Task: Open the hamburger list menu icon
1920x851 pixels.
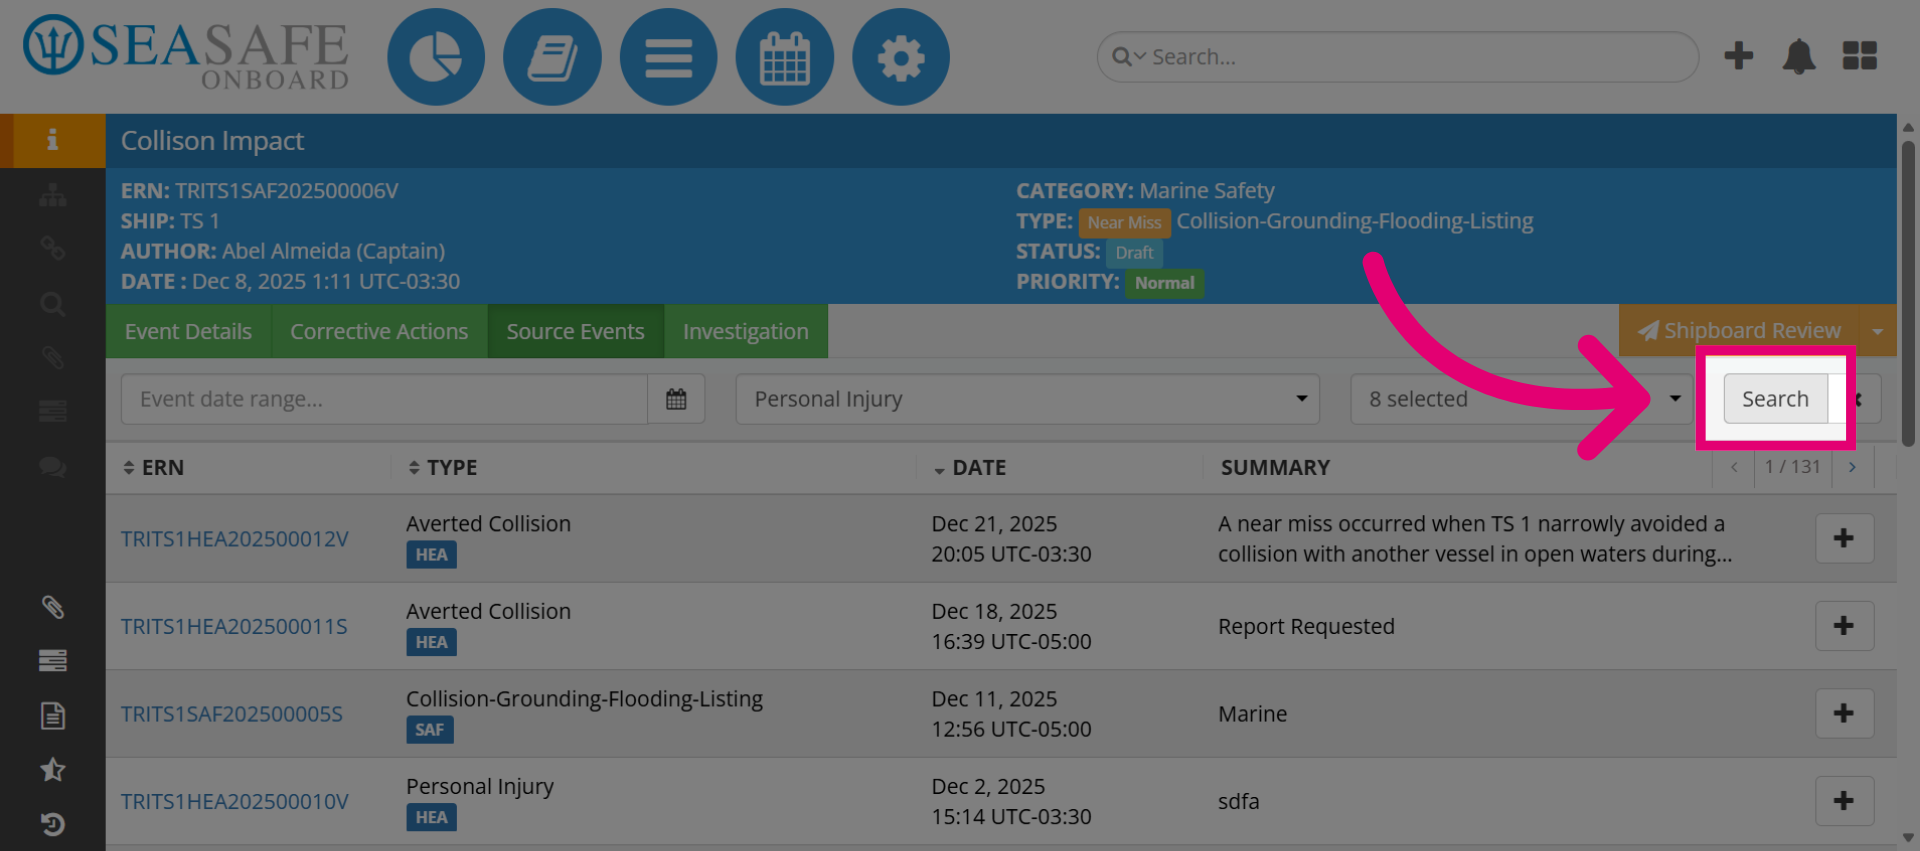Action: [x=668, y=57]
